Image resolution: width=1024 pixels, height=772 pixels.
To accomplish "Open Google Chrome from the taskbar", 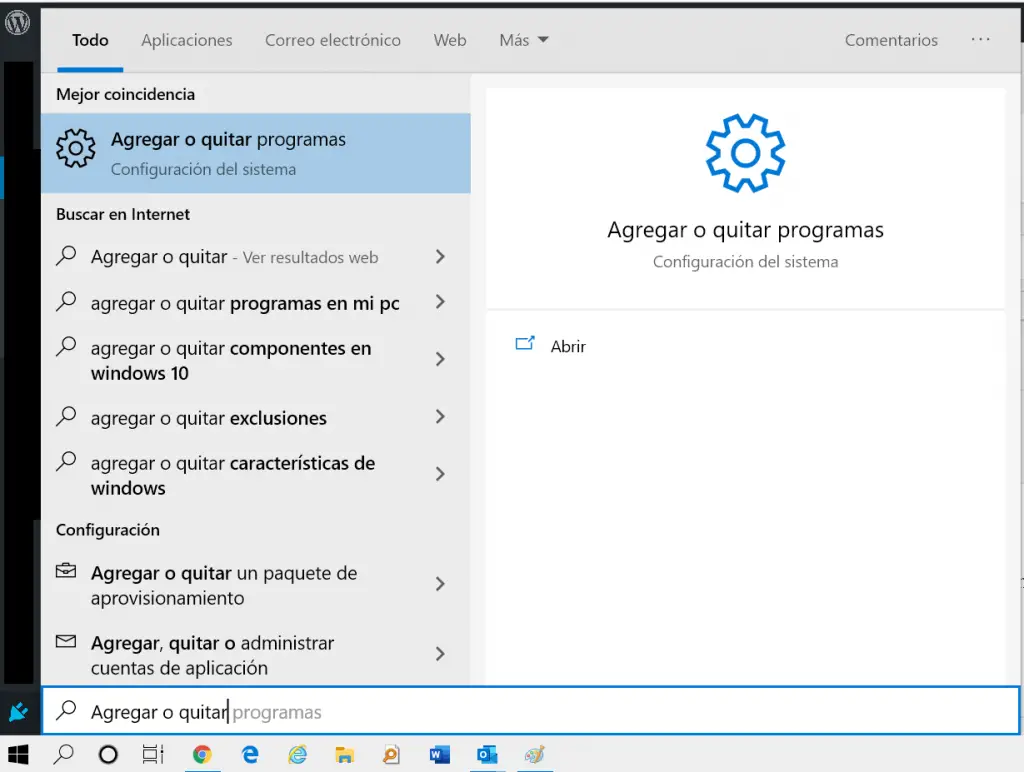I will (x=202, y=755).
